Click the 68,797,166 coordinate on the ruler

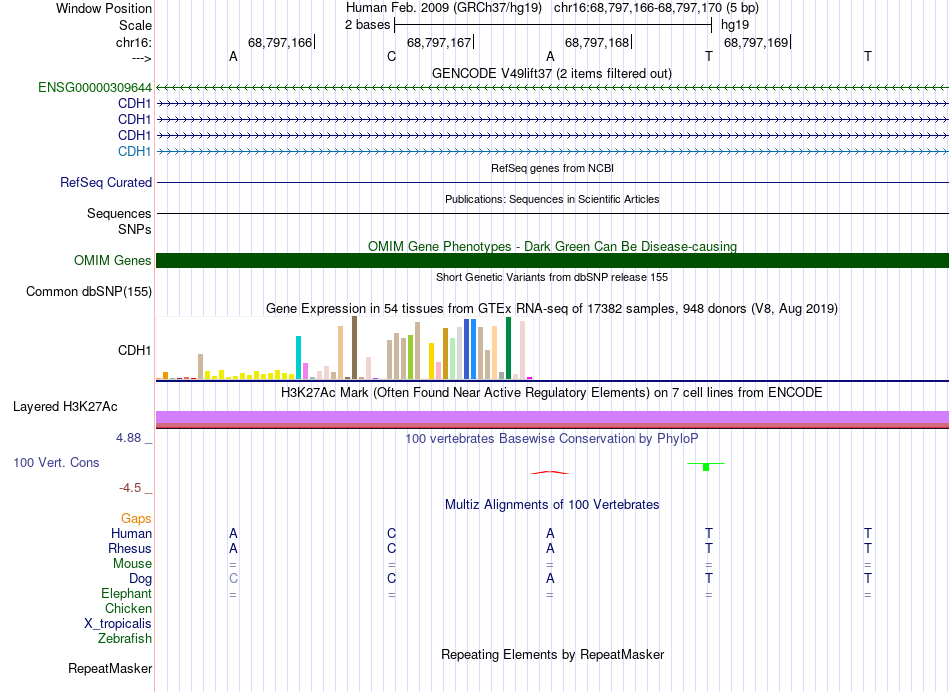tap(280, 42)
